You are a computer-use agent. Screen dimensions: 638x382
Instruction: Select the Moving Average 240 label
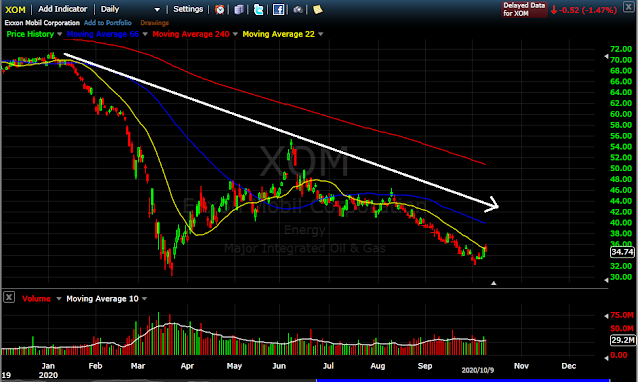tap(191, 34)
